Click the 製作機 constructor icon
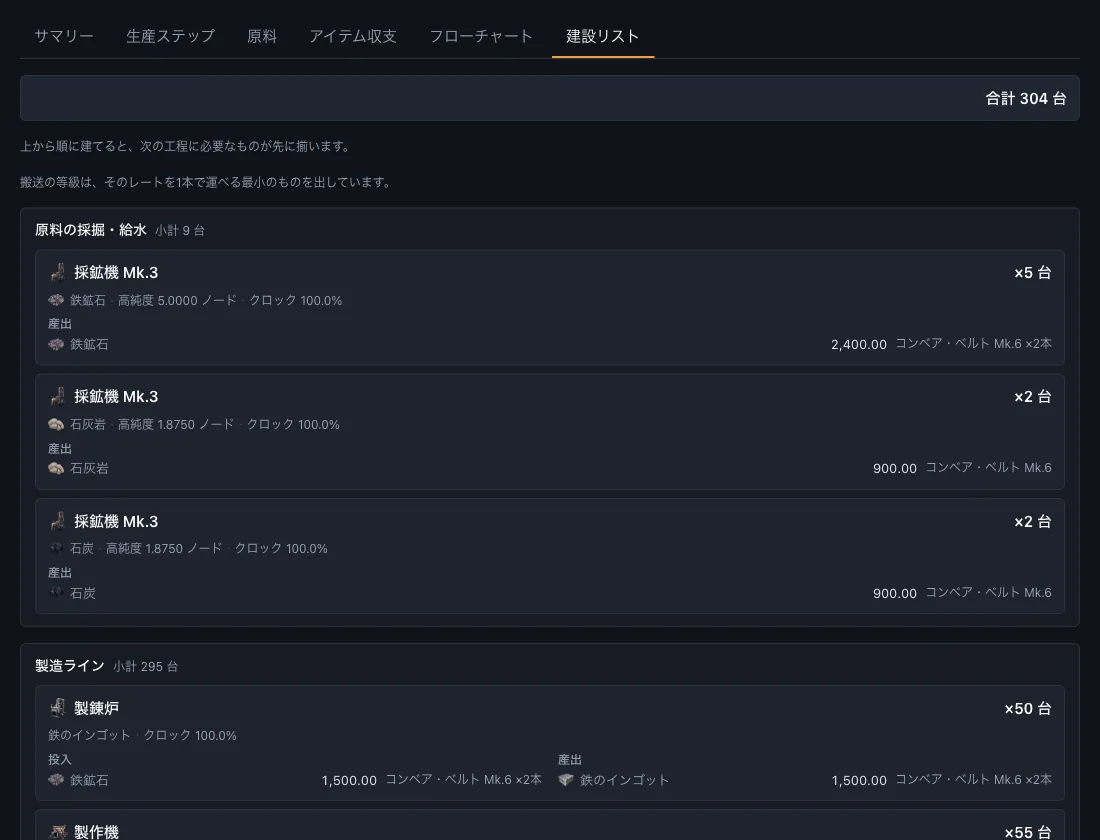 tap(58, 832)
